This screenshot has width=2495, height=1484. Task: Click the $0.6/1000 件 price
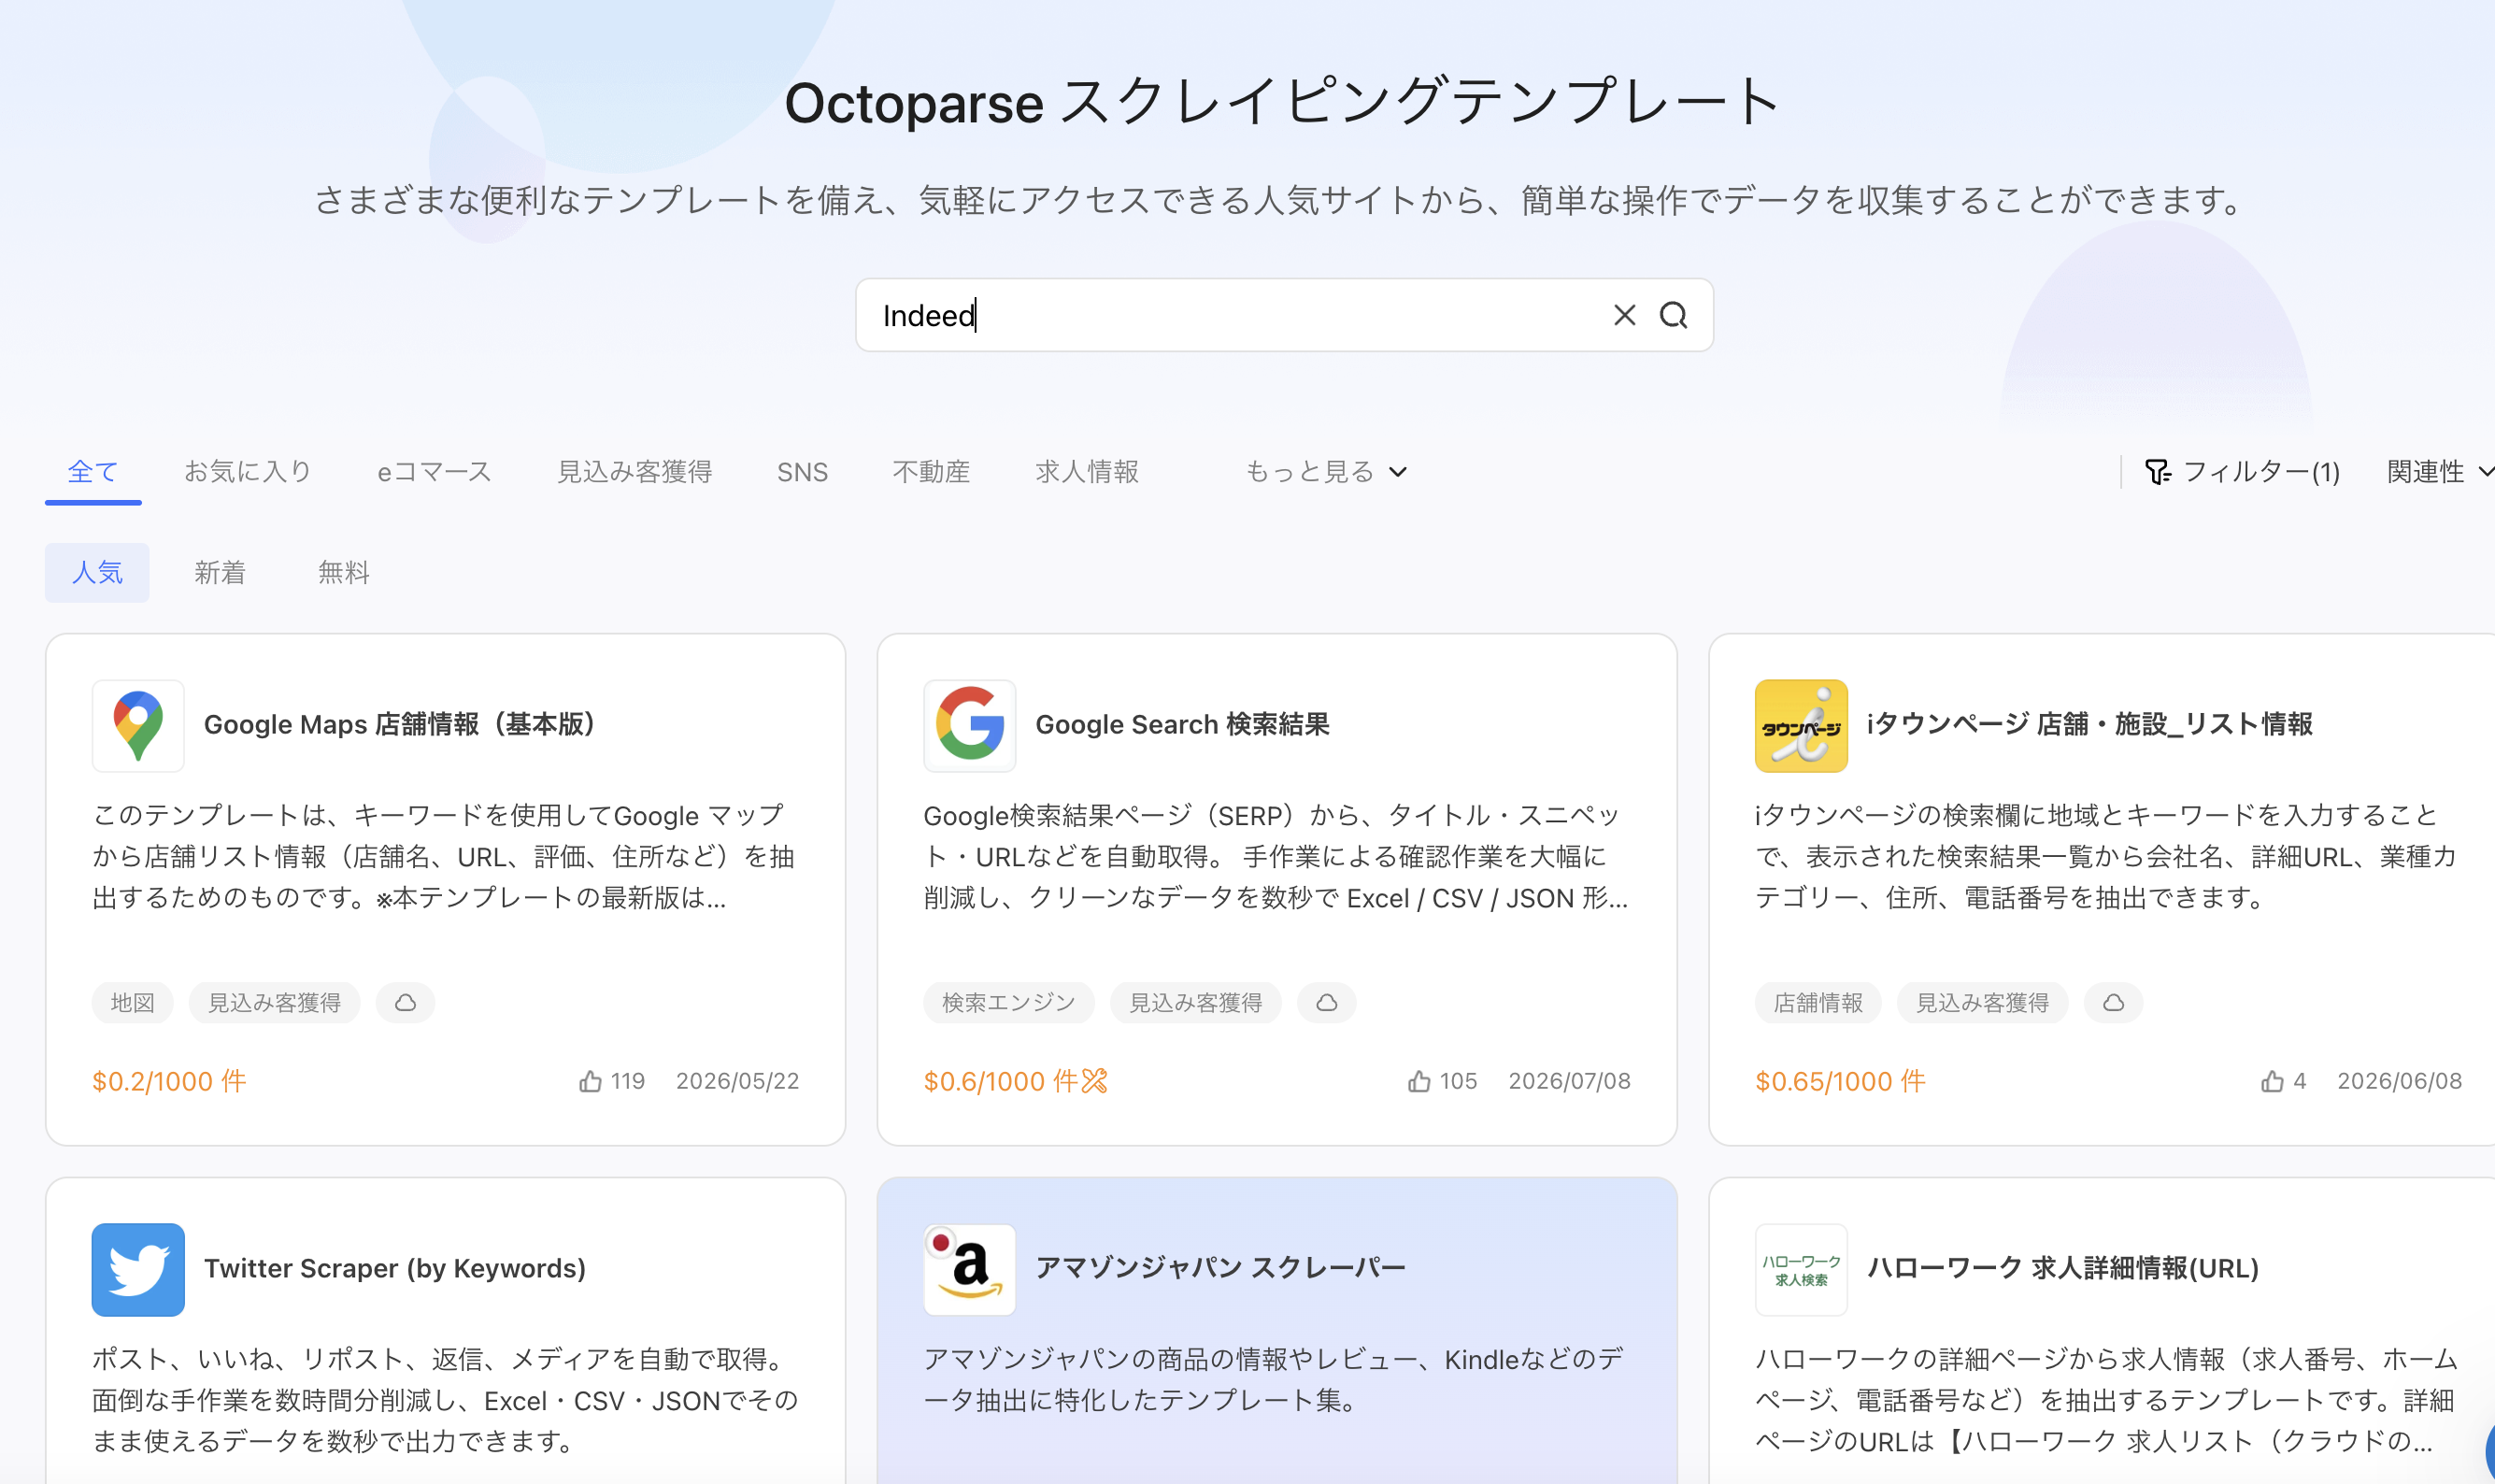[1001, 1081]
